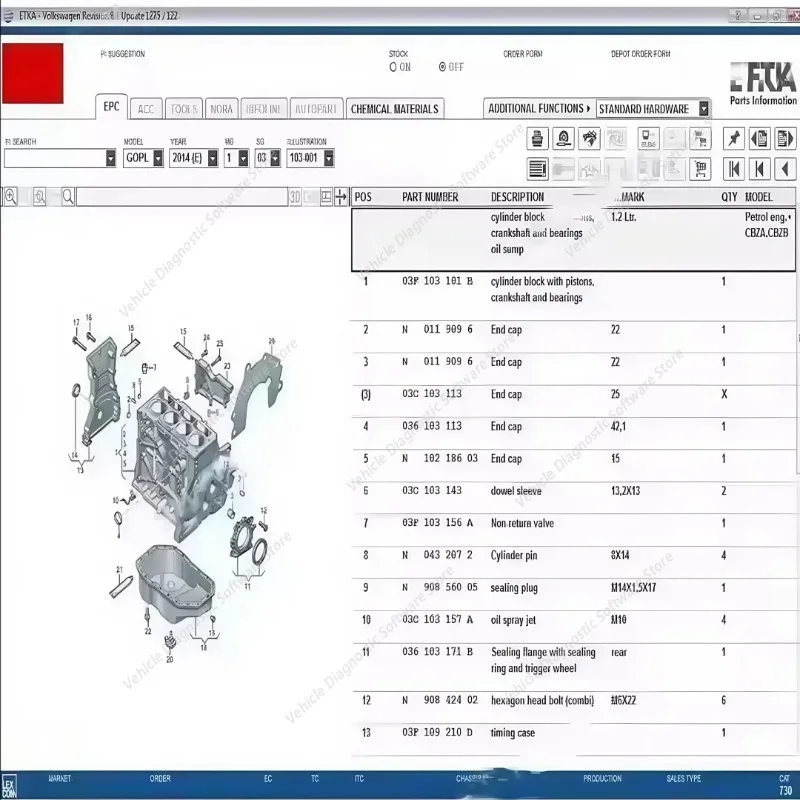Screen dimensions: 800x800
Task: Open the SG dropdown showing 03
Action: click(x=275, y=158)
